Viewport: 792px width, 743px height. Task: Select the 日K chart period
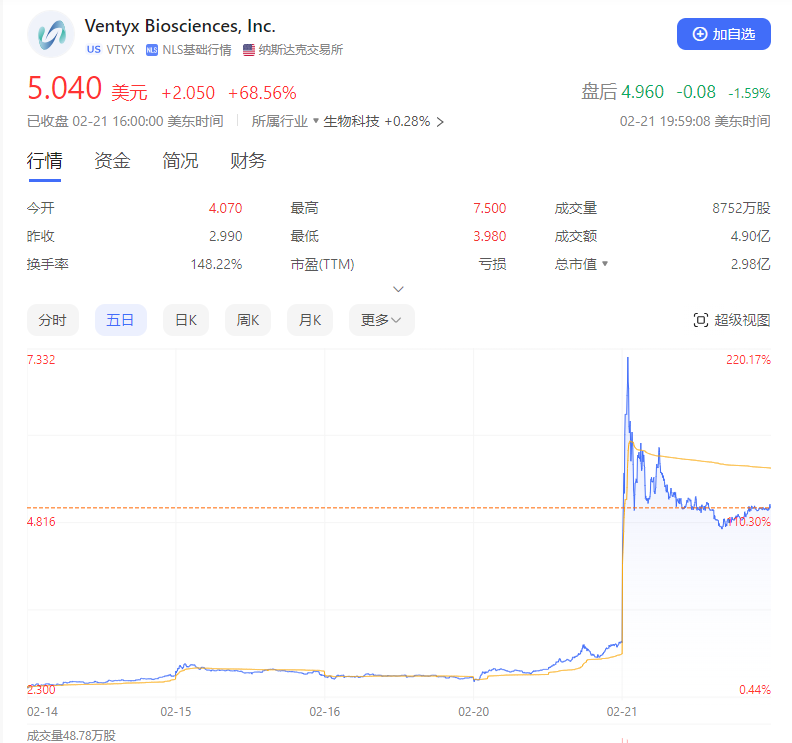(185, 320)
